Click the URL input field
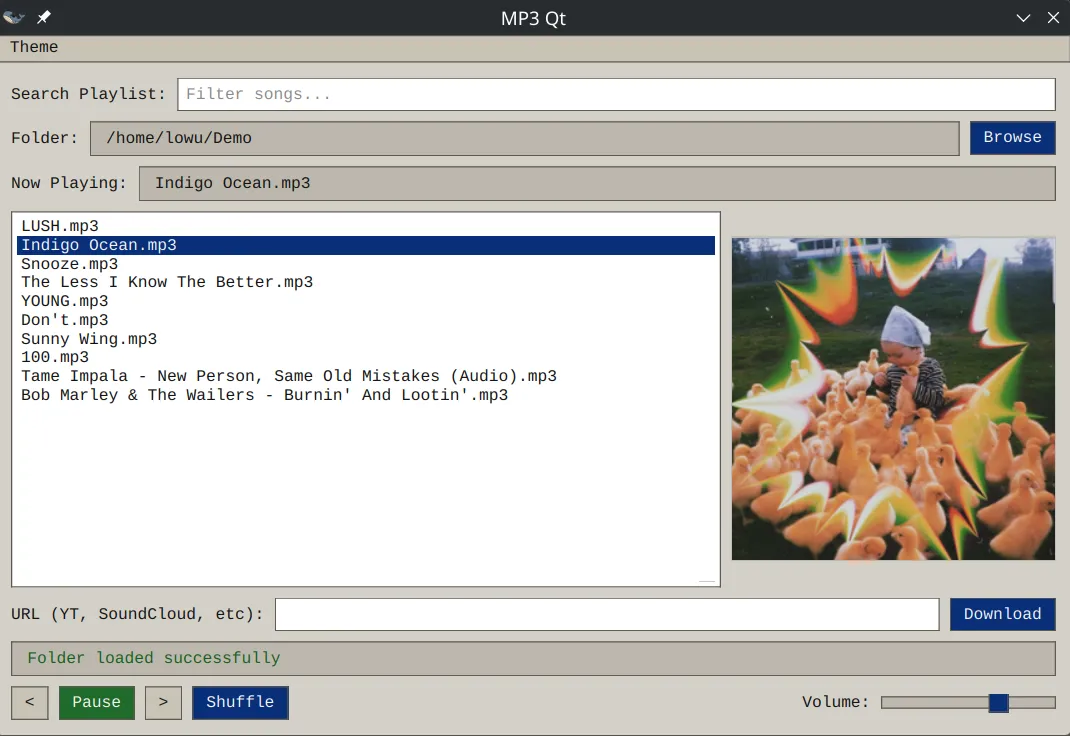1070x736 pixels. pos(606,613)
